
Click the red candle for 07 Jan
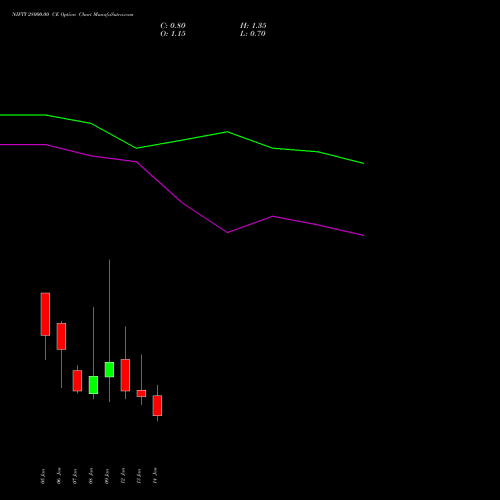tap(77, 381)
